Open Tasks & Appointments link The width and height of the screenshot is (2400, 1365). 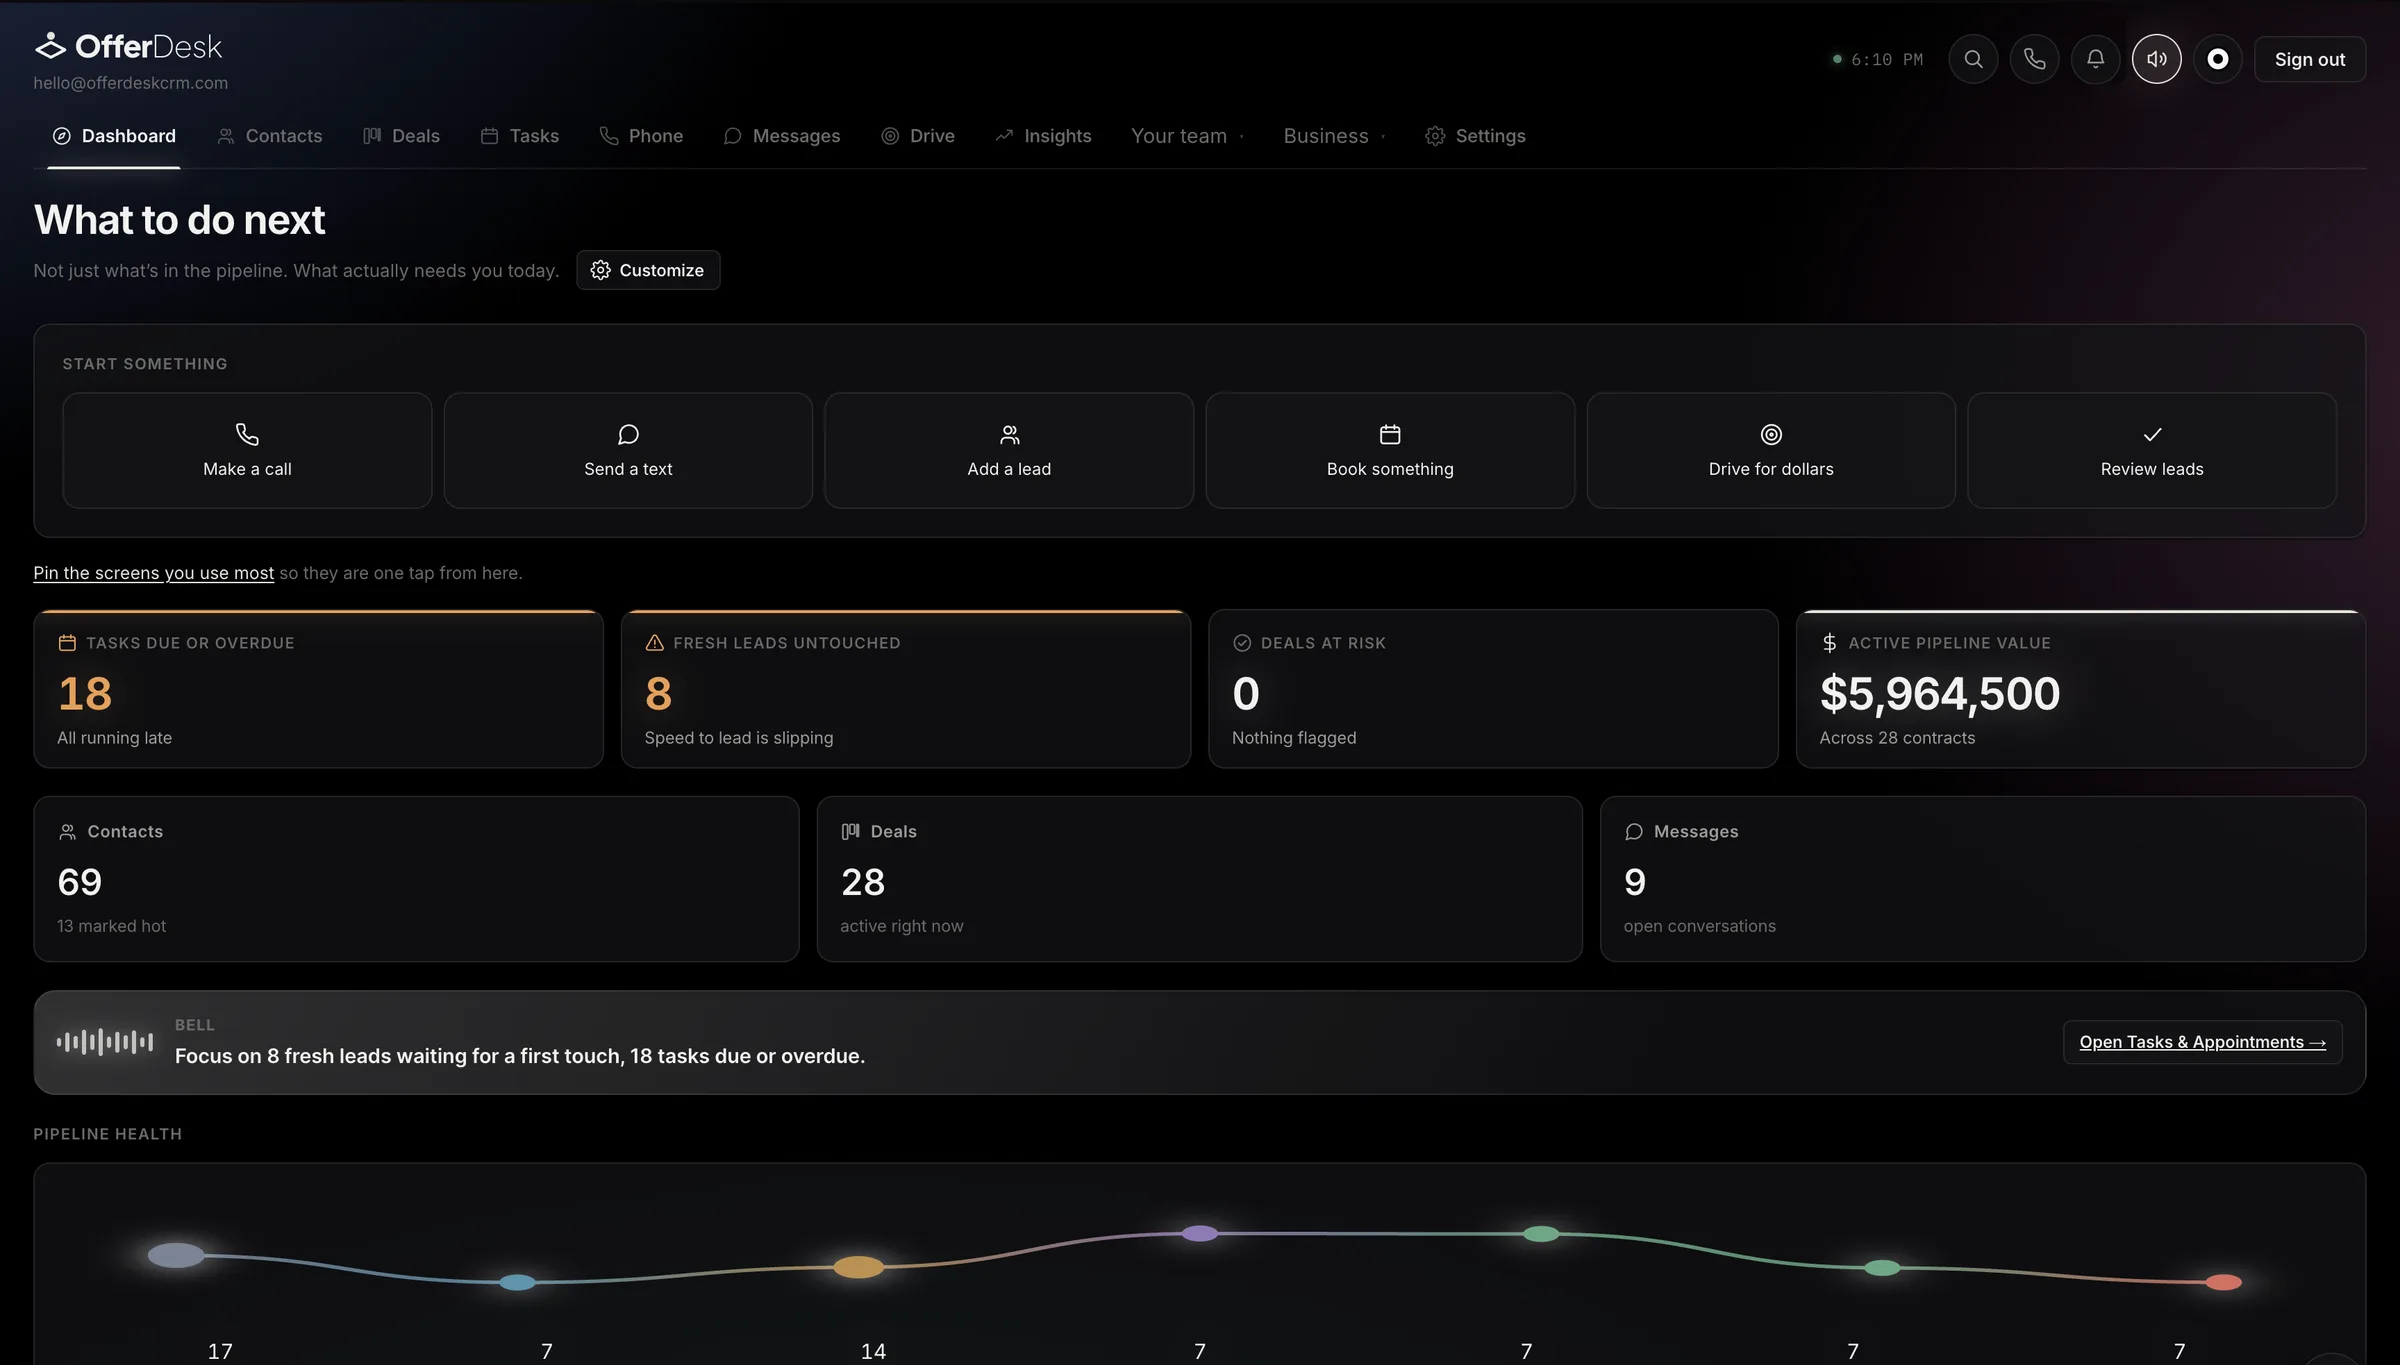[x=2203, y=1042]
